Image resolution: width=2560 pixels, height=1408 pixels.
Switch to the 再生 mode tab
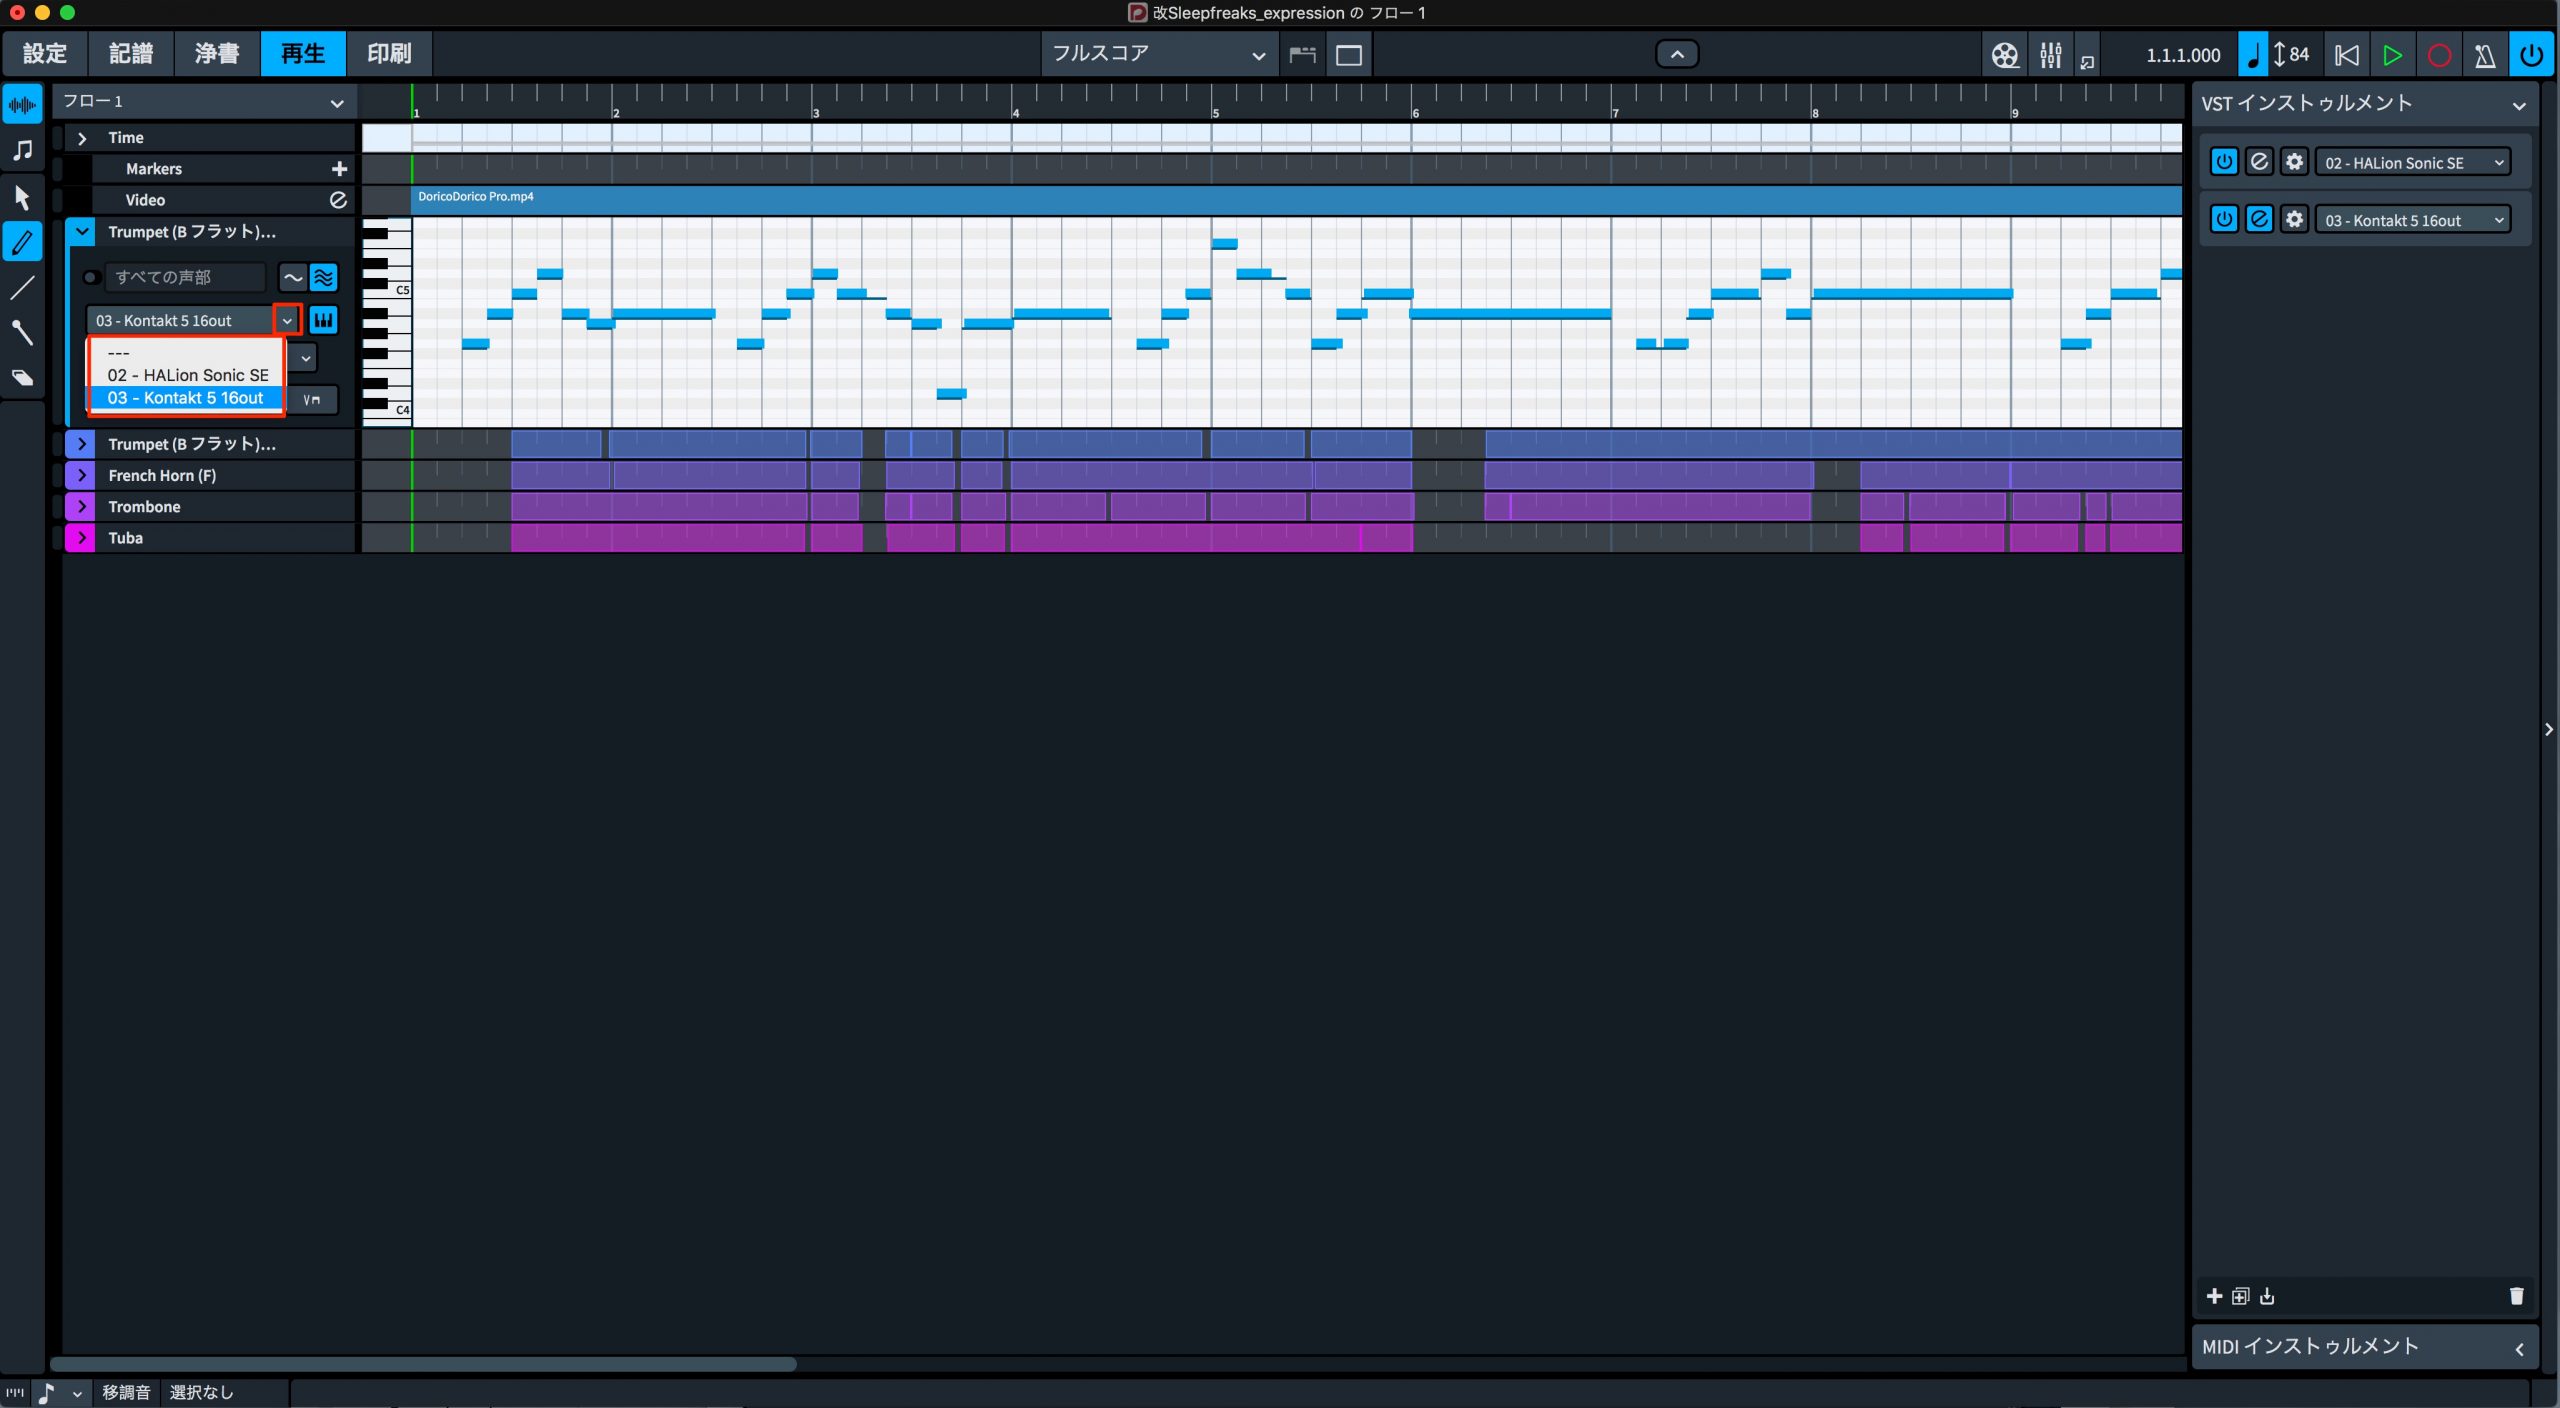point(303,54)
